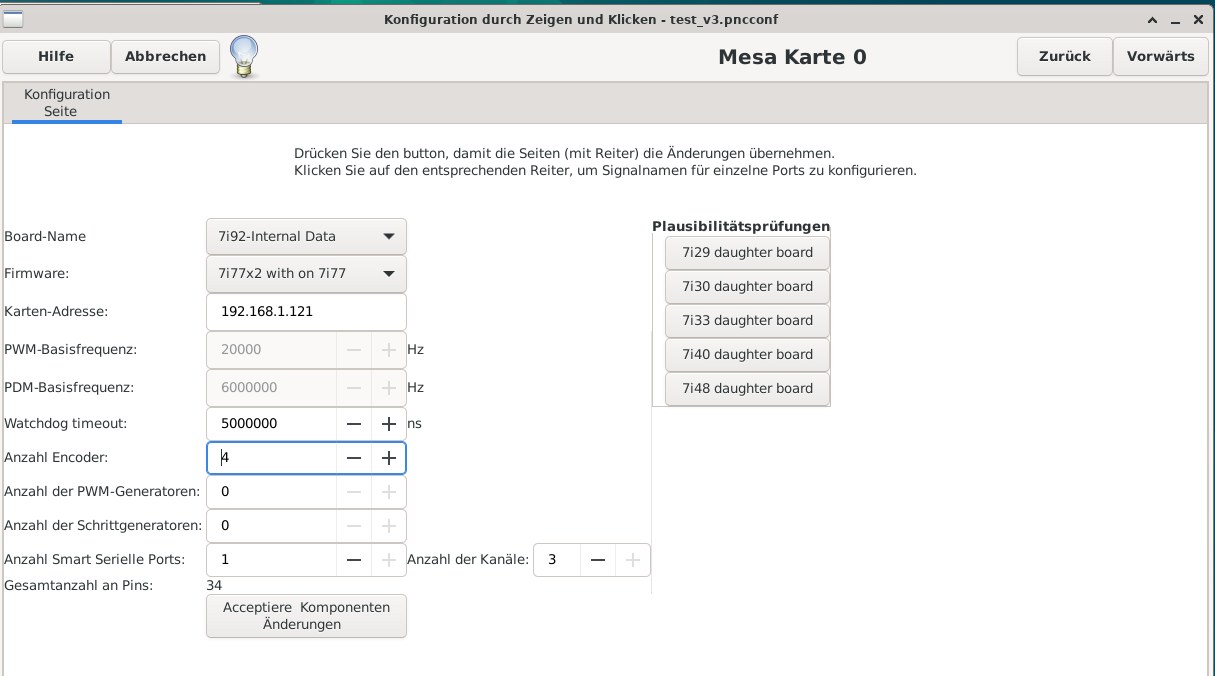This screenshot has width=1215, height=676.
Task: Choose the 7i48 daughter board check
Action: 747,389
